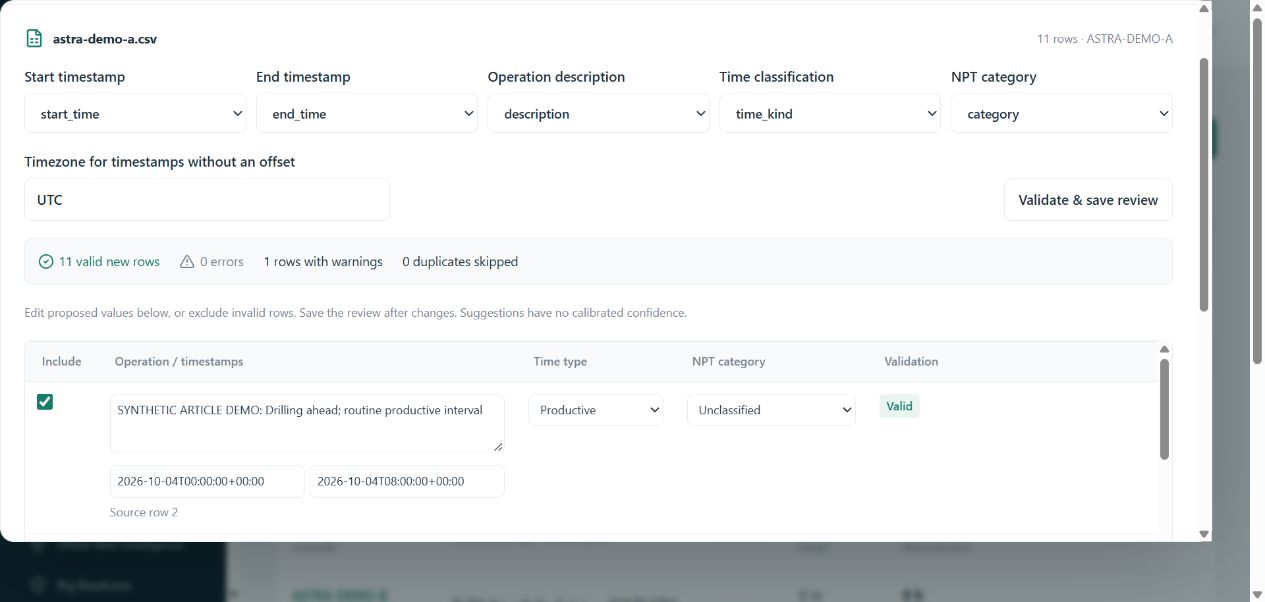
Task: Open the NPT category mapping dropdown showing category
Action: (x=1061, y=114)
